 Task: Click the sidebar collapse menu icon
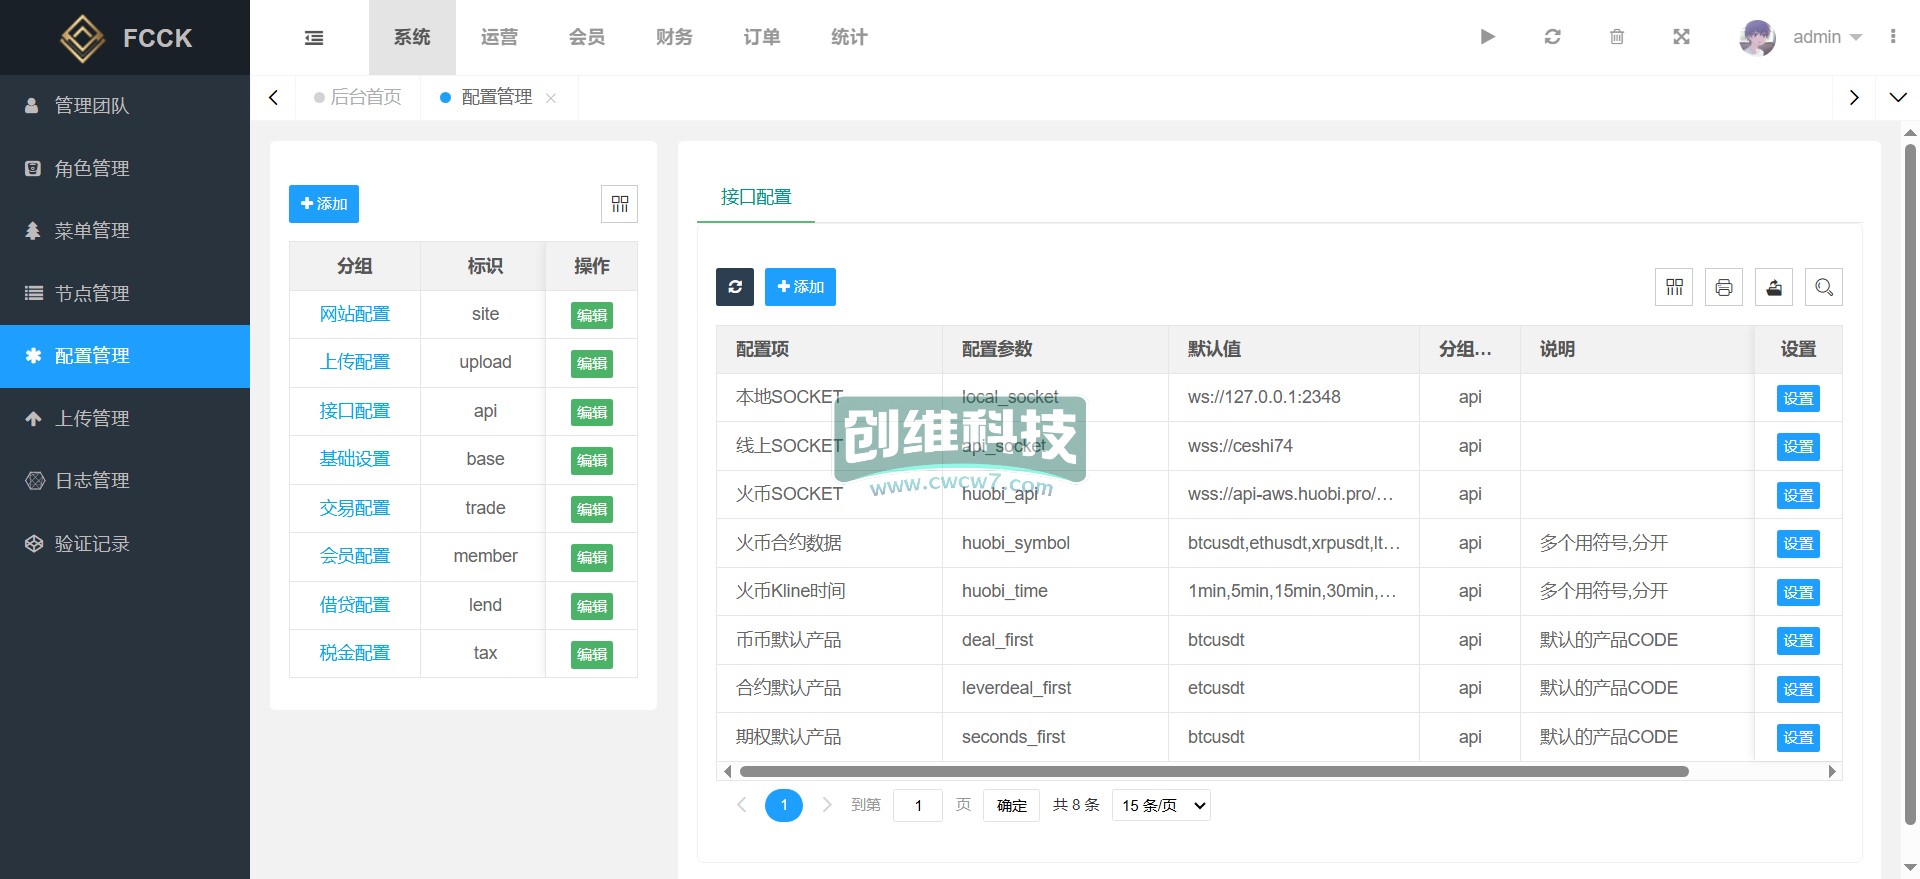[314, 38]
